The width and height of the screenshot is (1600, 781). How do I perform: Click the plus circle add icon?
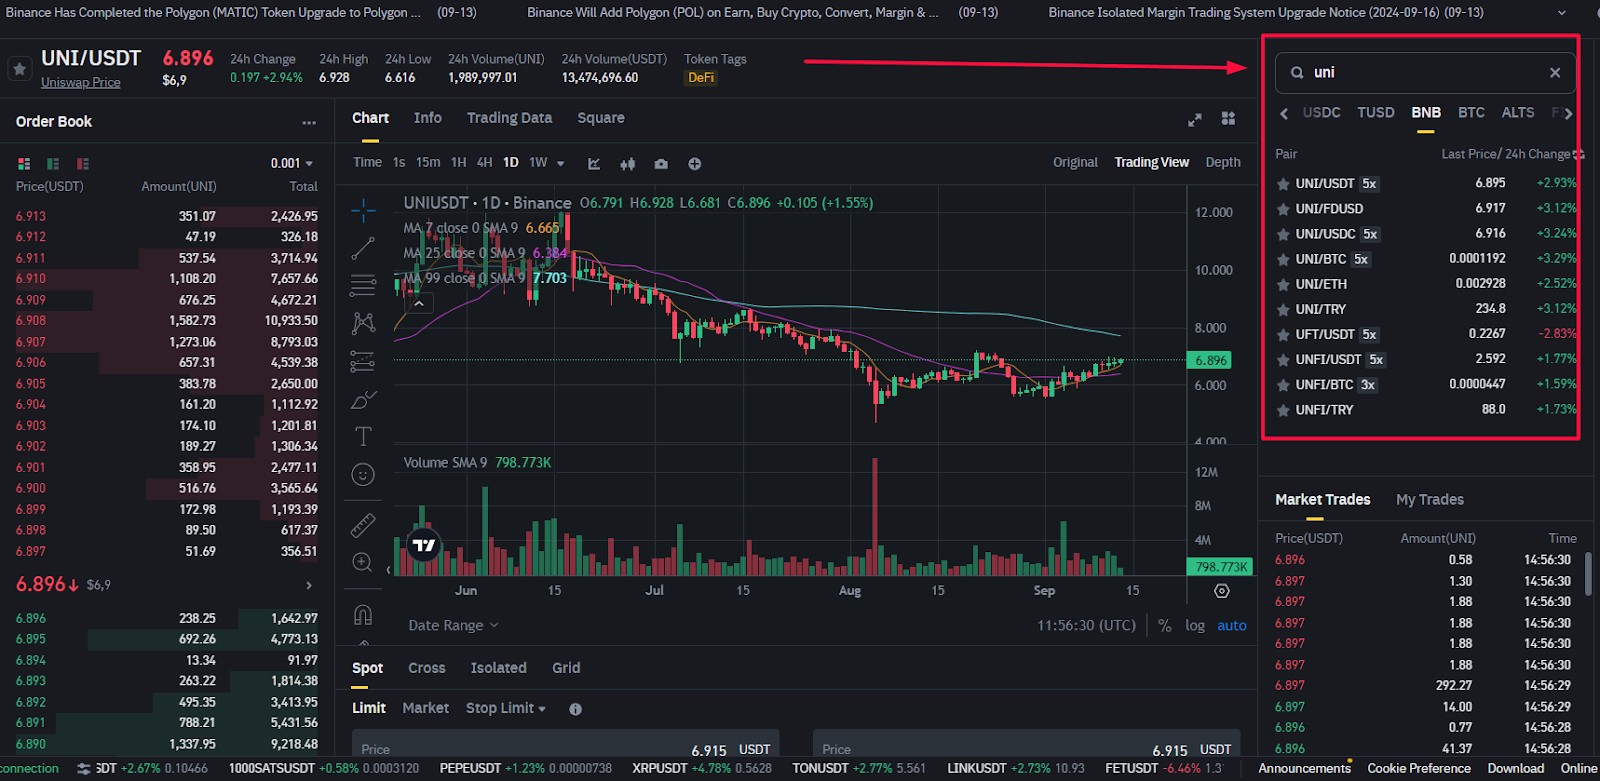pos(695,163)
